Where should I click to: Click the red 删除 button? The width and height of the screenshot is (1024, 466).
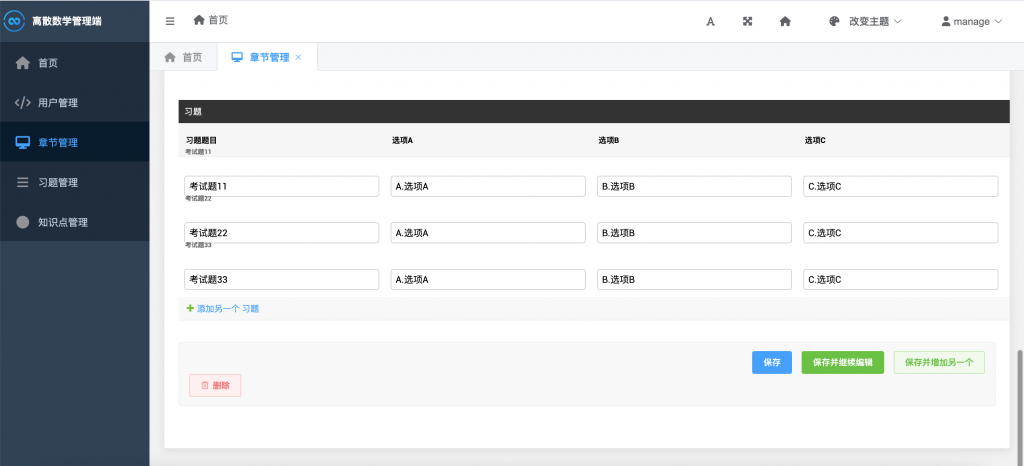pos(215,386)
